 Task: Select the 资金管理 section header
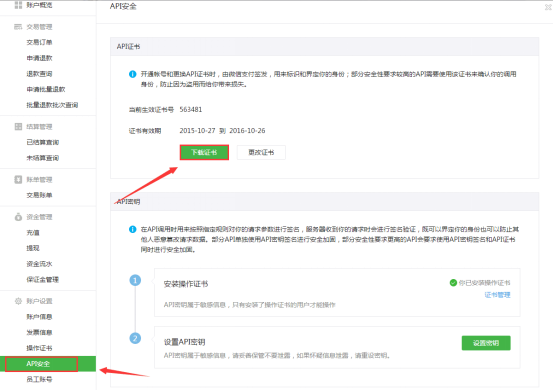pos(39,217)
